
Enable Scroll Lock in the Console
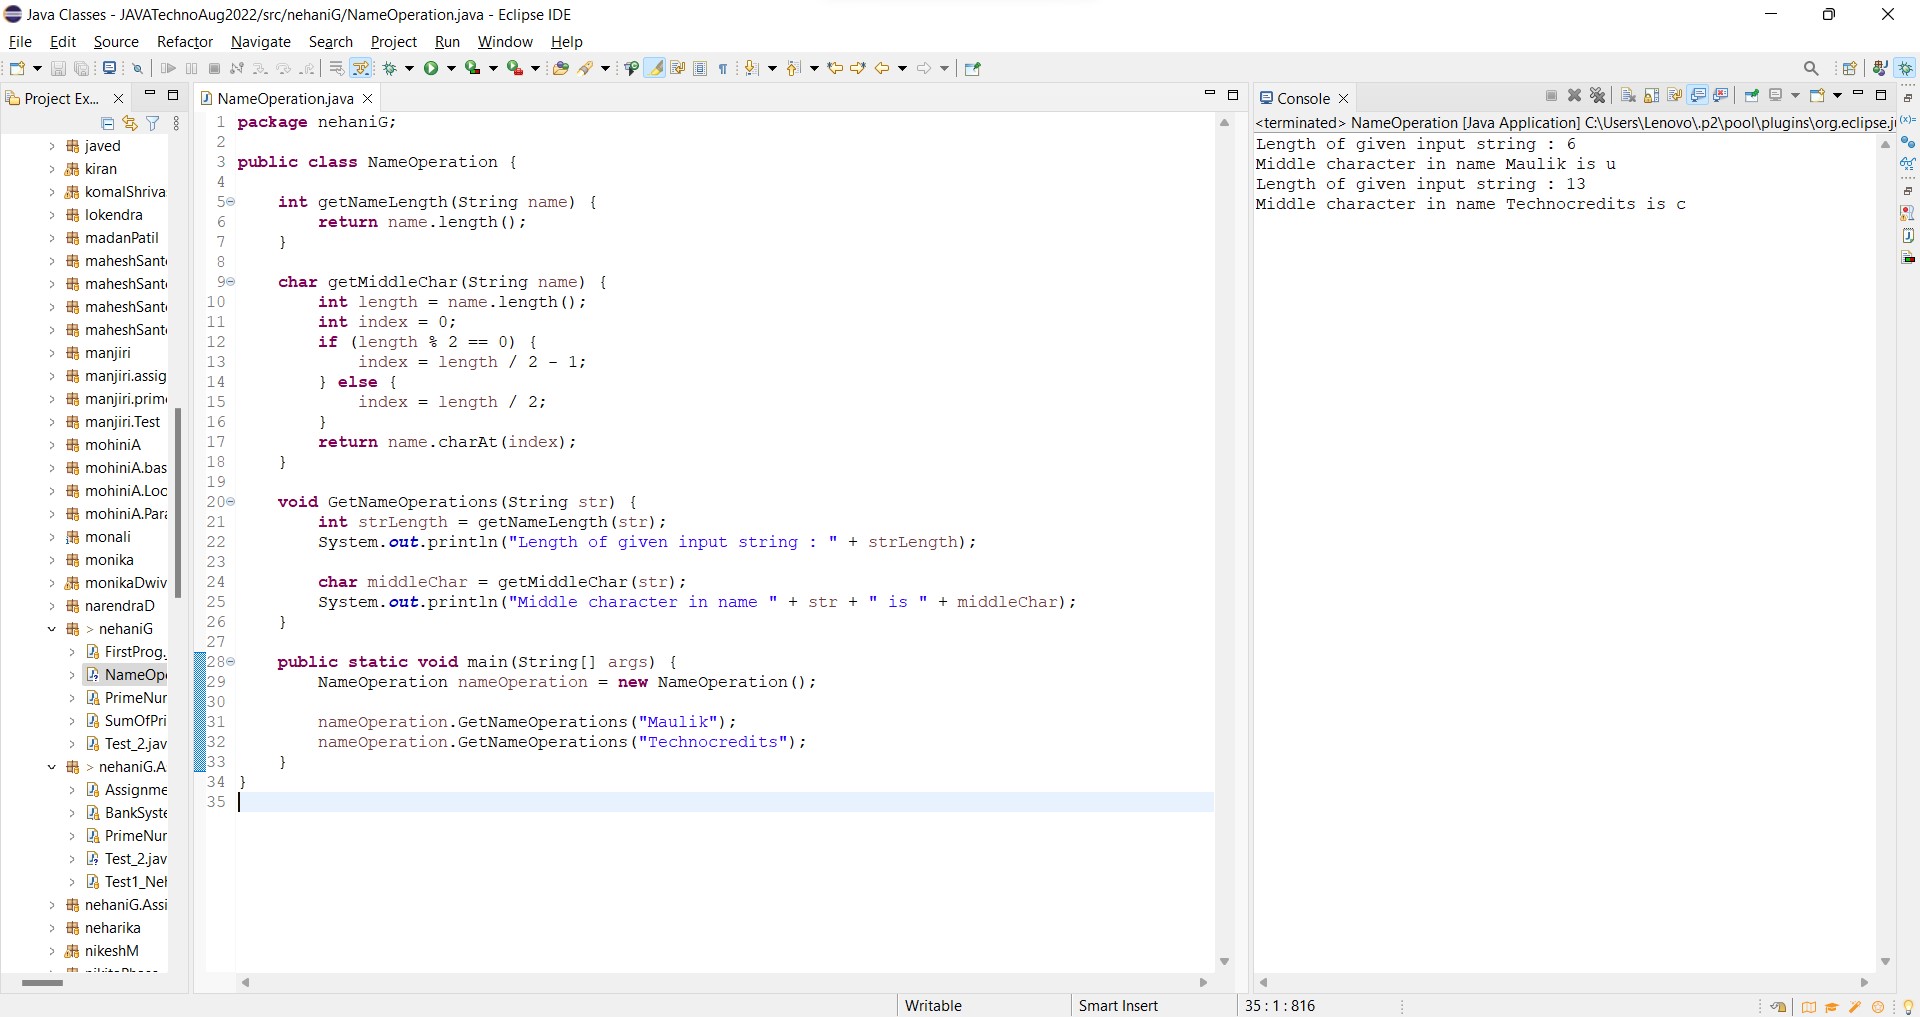point(1650,96)
